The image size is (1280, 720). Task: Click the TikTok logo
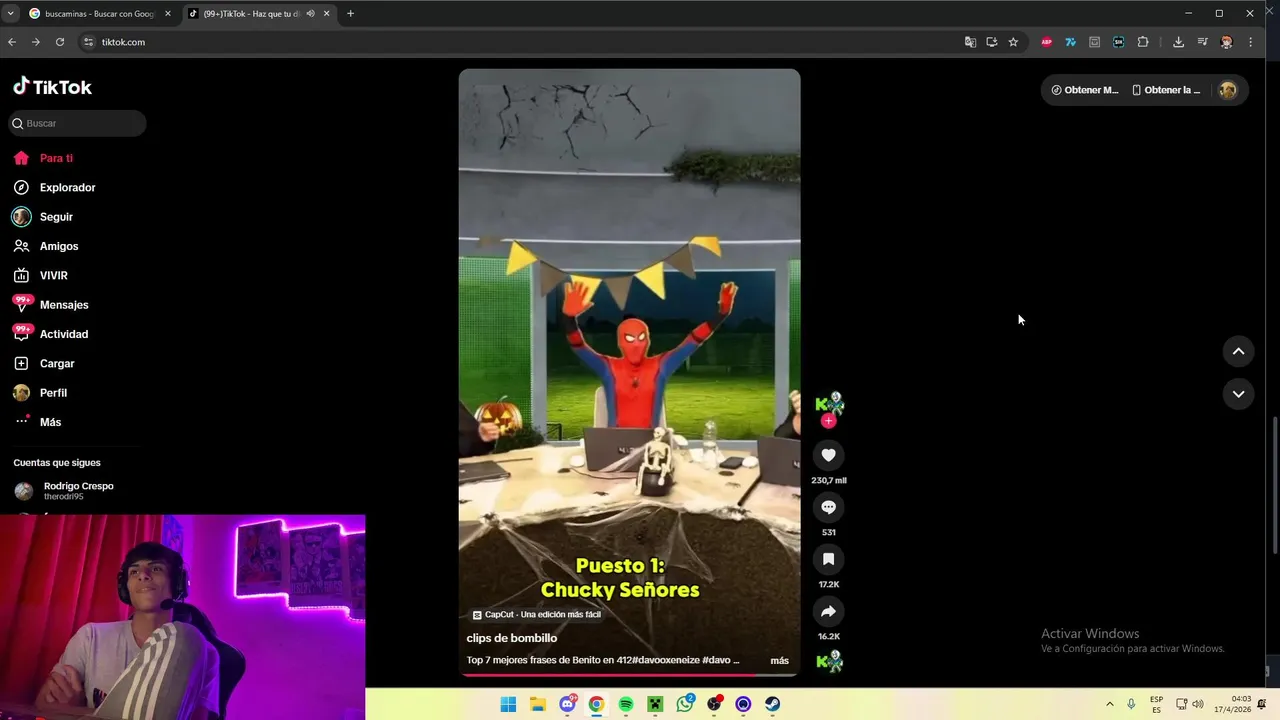point(52,87)
